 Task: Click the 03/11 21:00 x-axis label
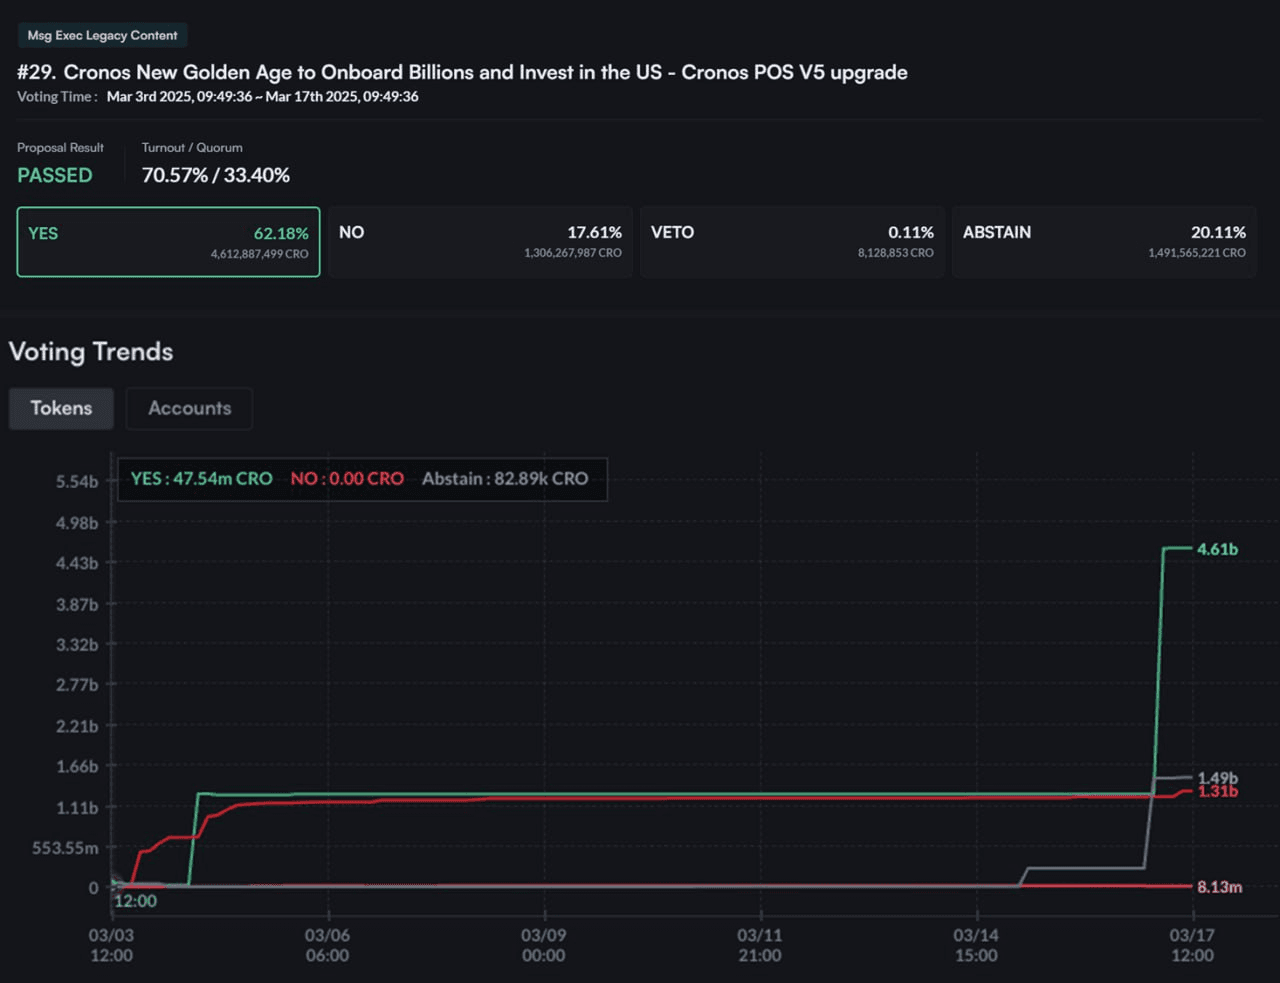click(760, 945)
